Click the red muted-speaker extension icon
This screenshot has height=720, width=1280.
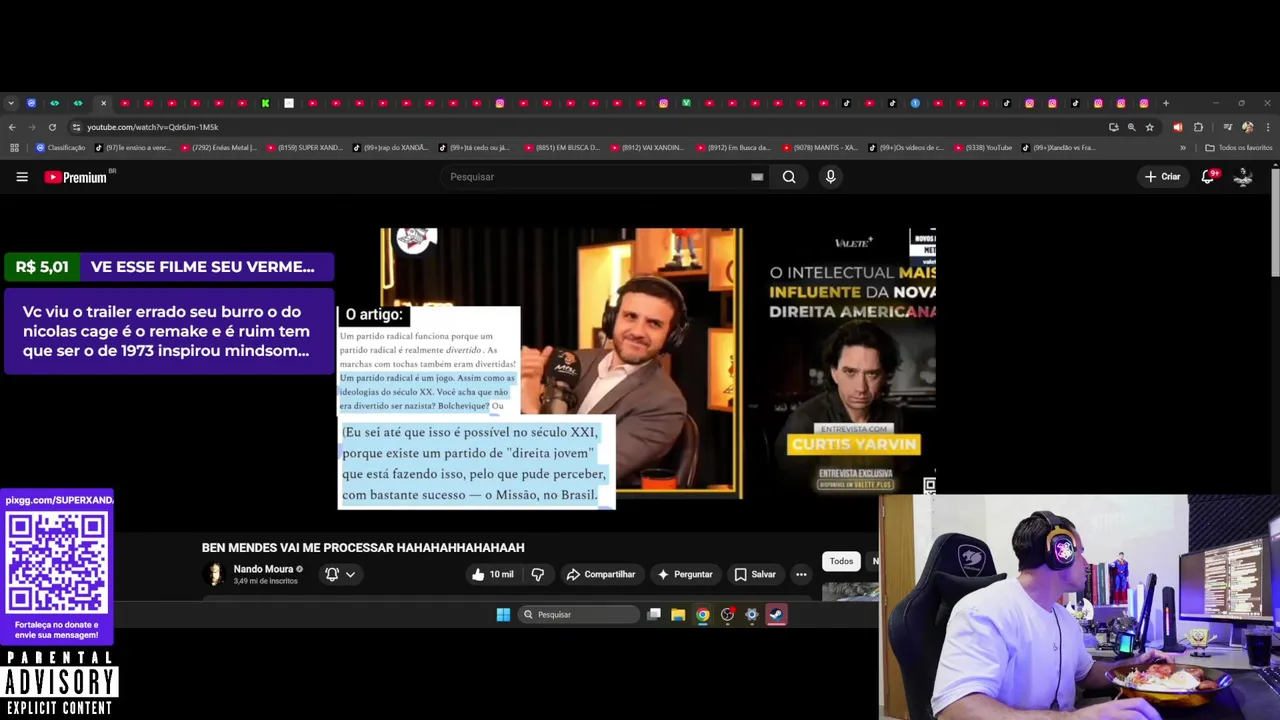point(1178,127)
